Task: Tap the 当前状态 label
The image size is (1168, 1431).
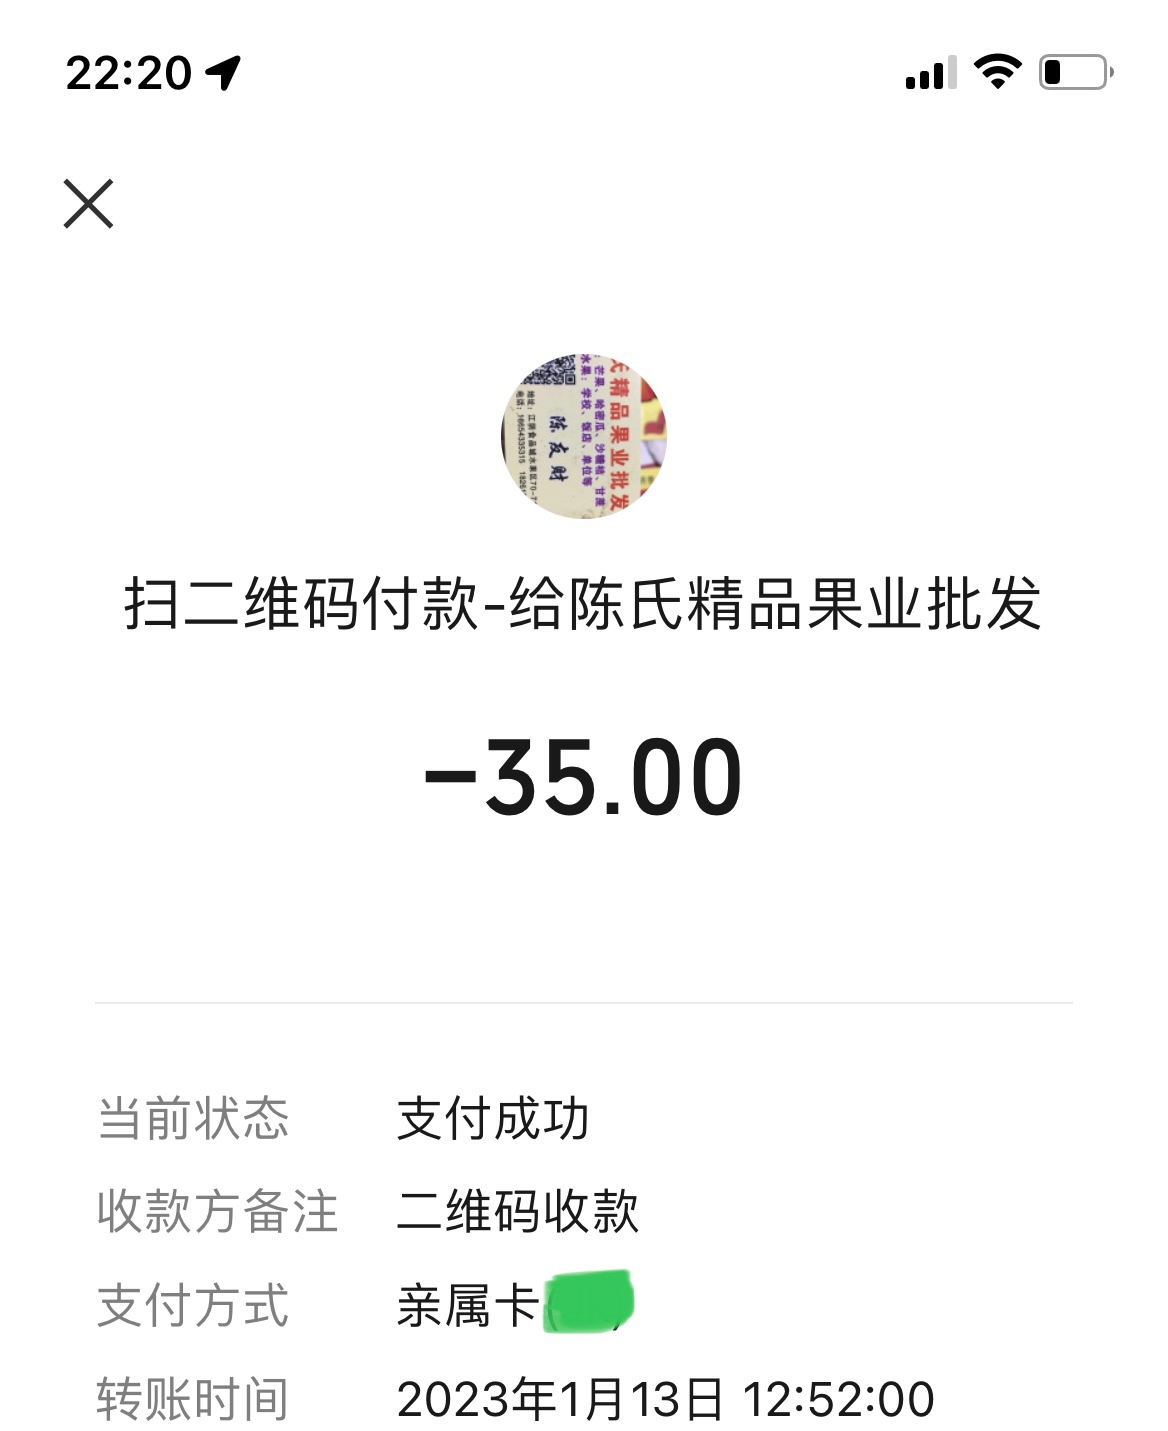Action: point(193,1118)
